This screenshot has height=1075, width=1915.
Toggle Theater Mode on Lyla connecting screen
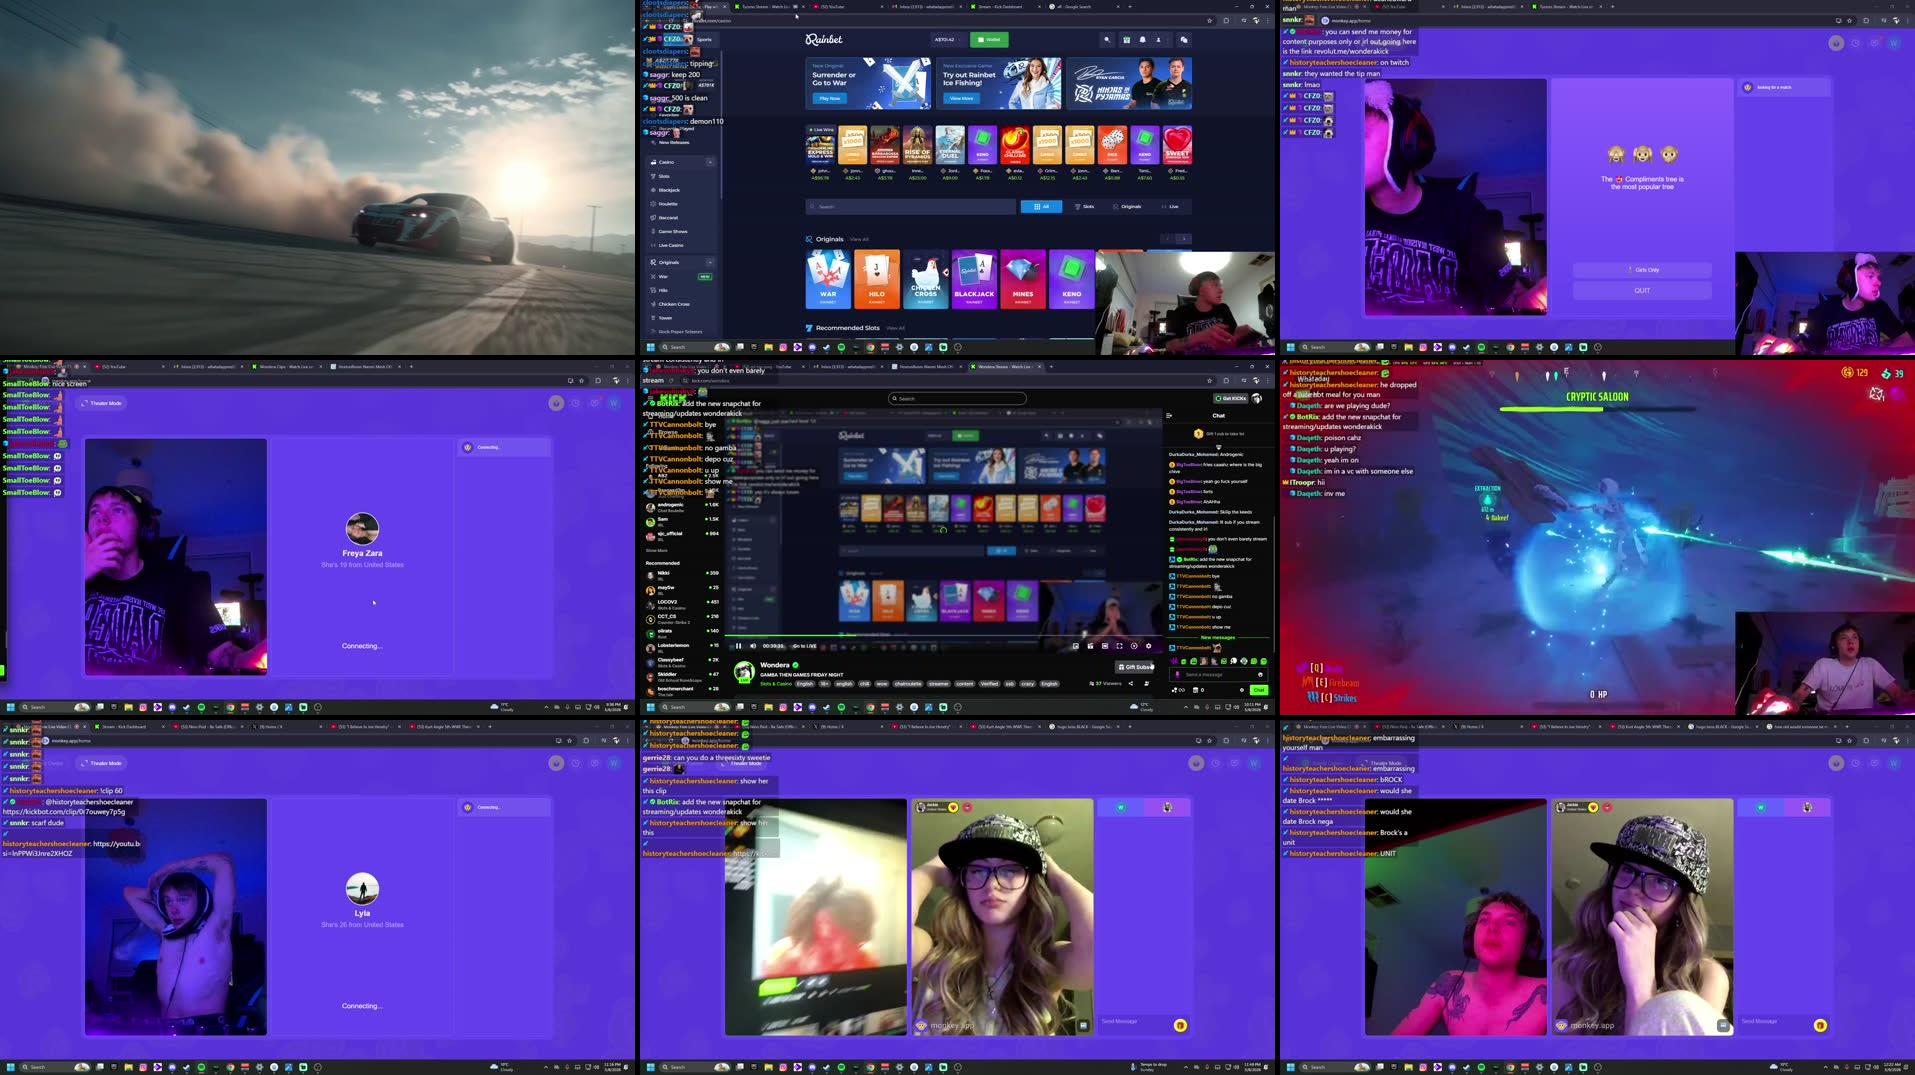103,763
